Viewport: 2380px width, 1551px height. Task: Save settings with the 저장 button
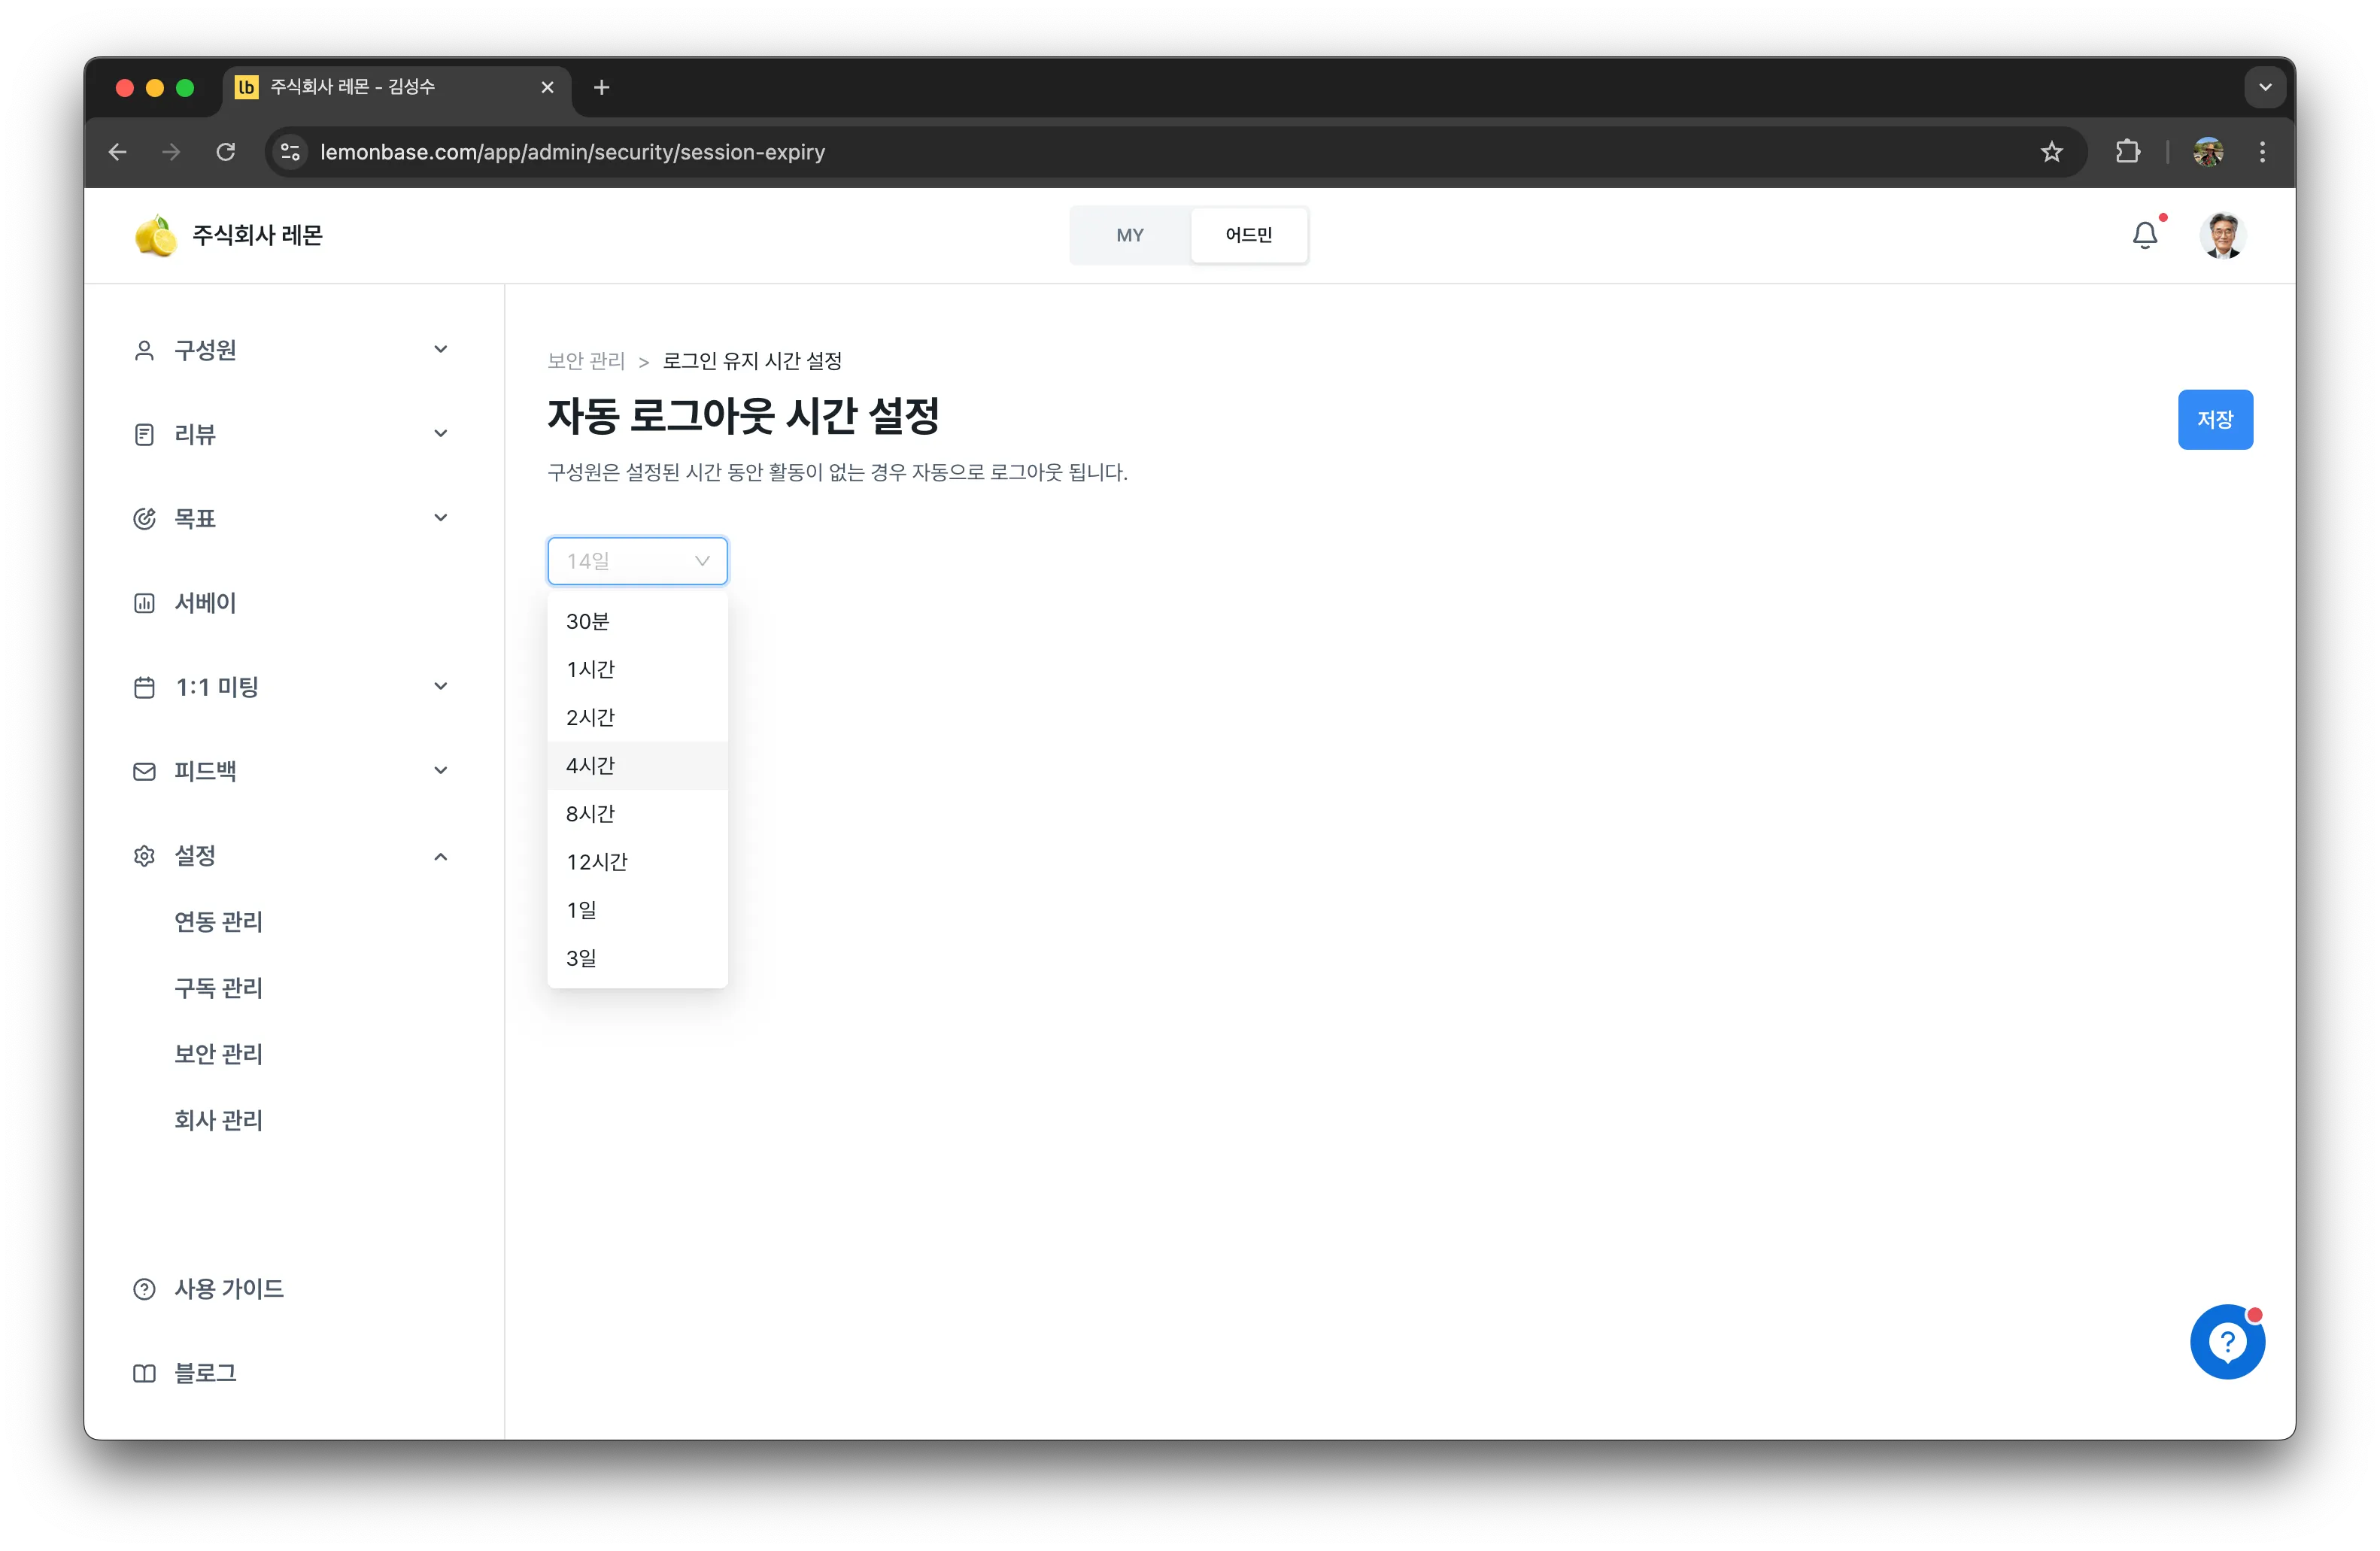(2215, 420)
